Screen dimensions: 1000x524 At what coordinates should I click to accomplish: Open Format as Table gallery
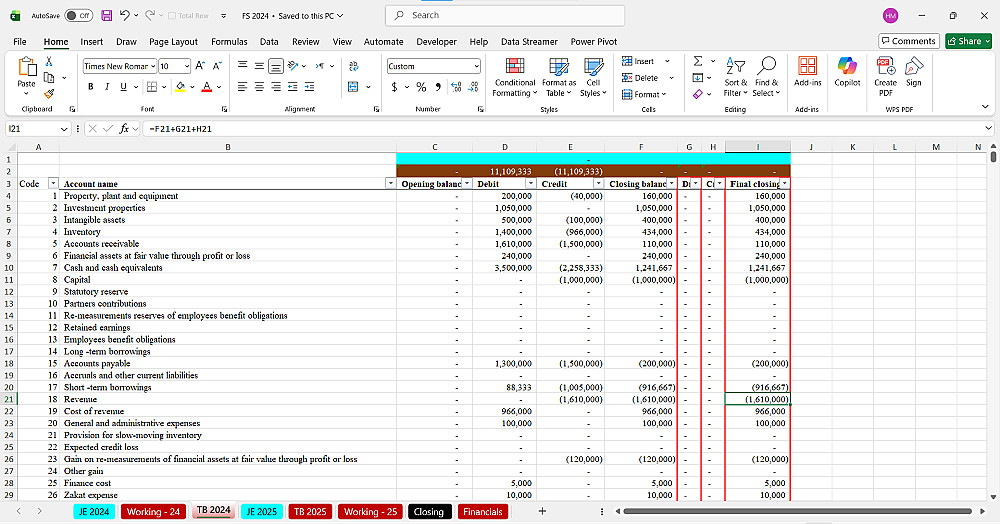click(x=559, y=77)
